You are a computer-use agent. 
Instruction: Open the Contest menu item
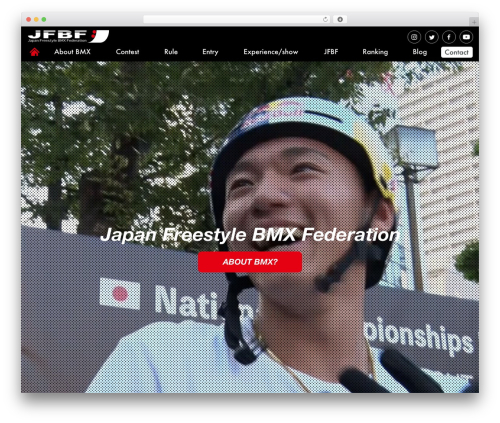pyautogui.click(x=127, y=52)
